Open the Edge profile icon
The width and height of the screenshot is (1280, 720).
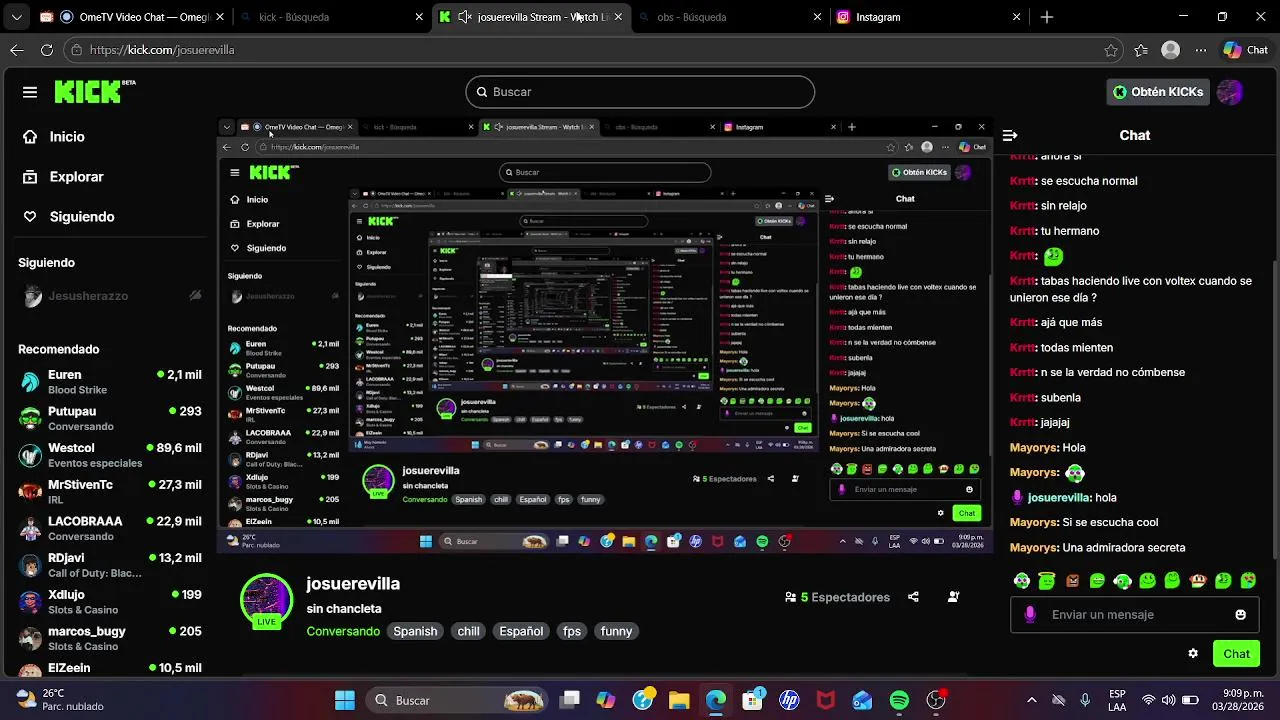(1171, 50)
